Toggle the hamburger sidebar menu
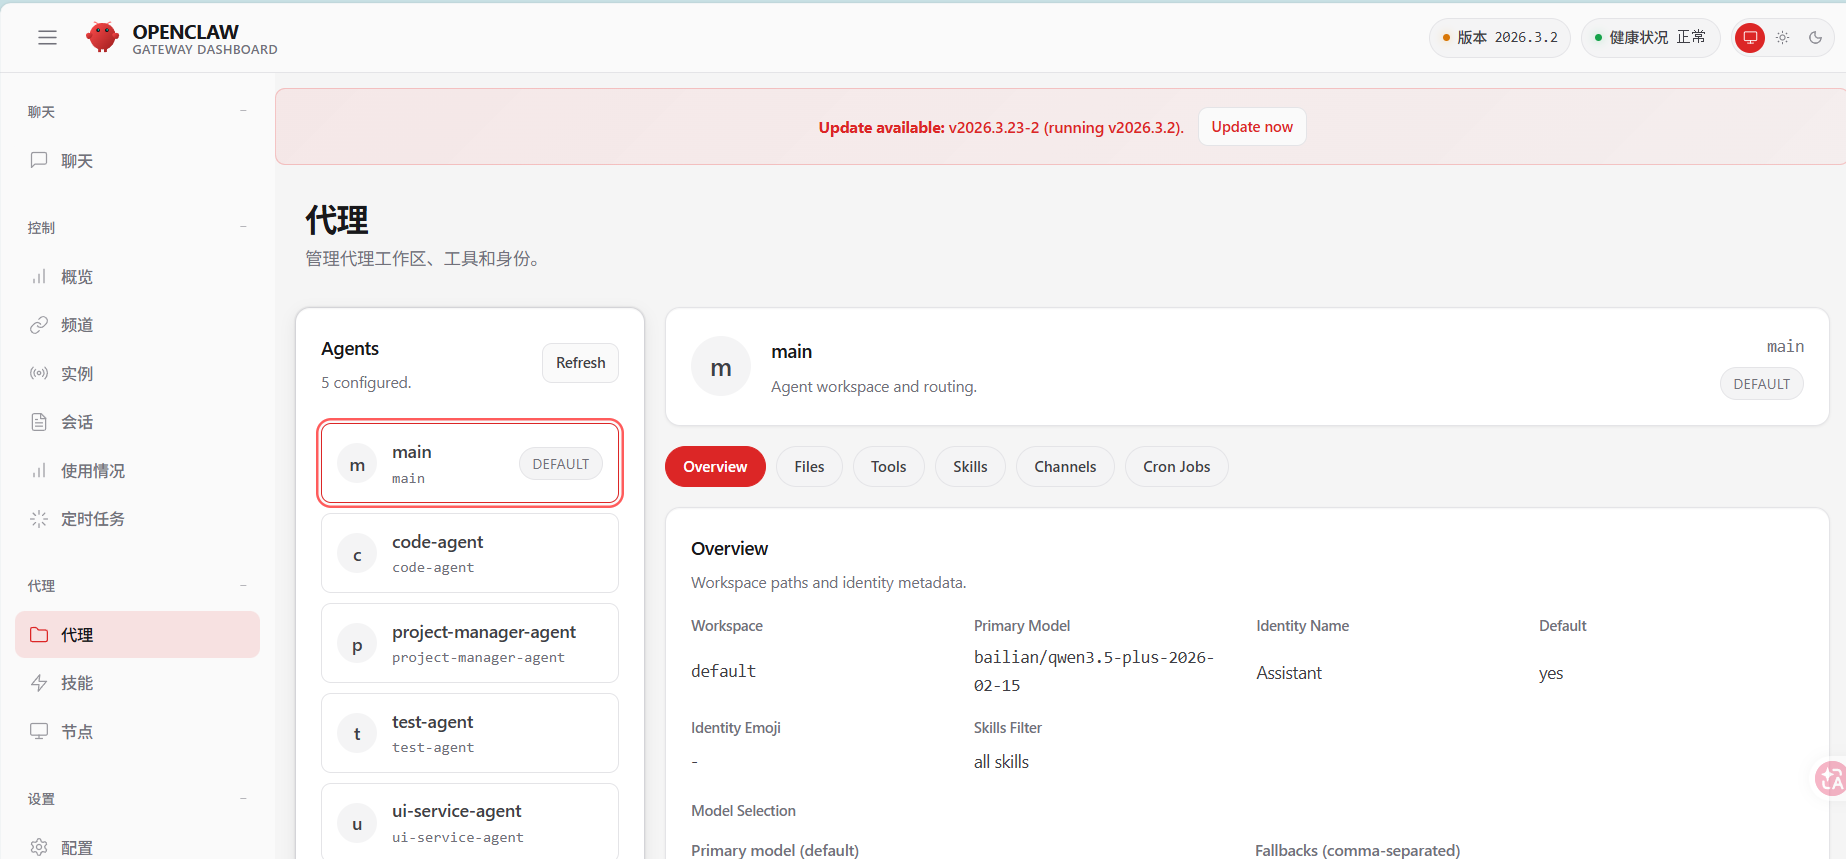The height and width of the screenshot is (859, 1846). pos(47,38)
